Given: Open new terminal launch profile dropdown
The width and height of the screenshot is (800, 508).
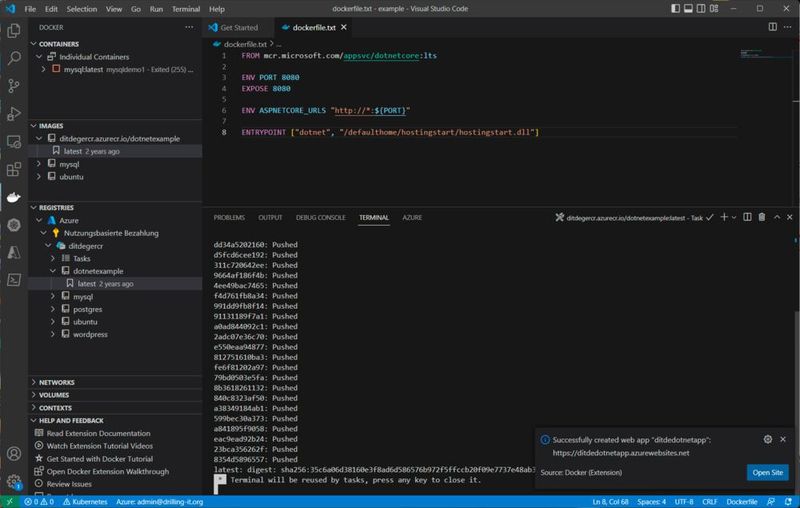Looking at the screenshot, I should [x=734, y=217].
